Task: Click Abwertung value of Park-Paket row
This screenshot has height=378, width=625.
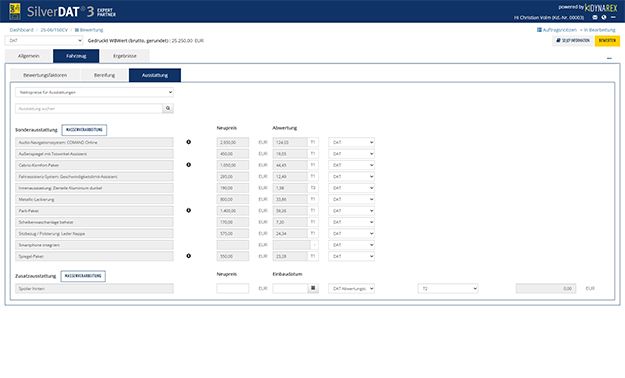Action: tap(290, 211)
